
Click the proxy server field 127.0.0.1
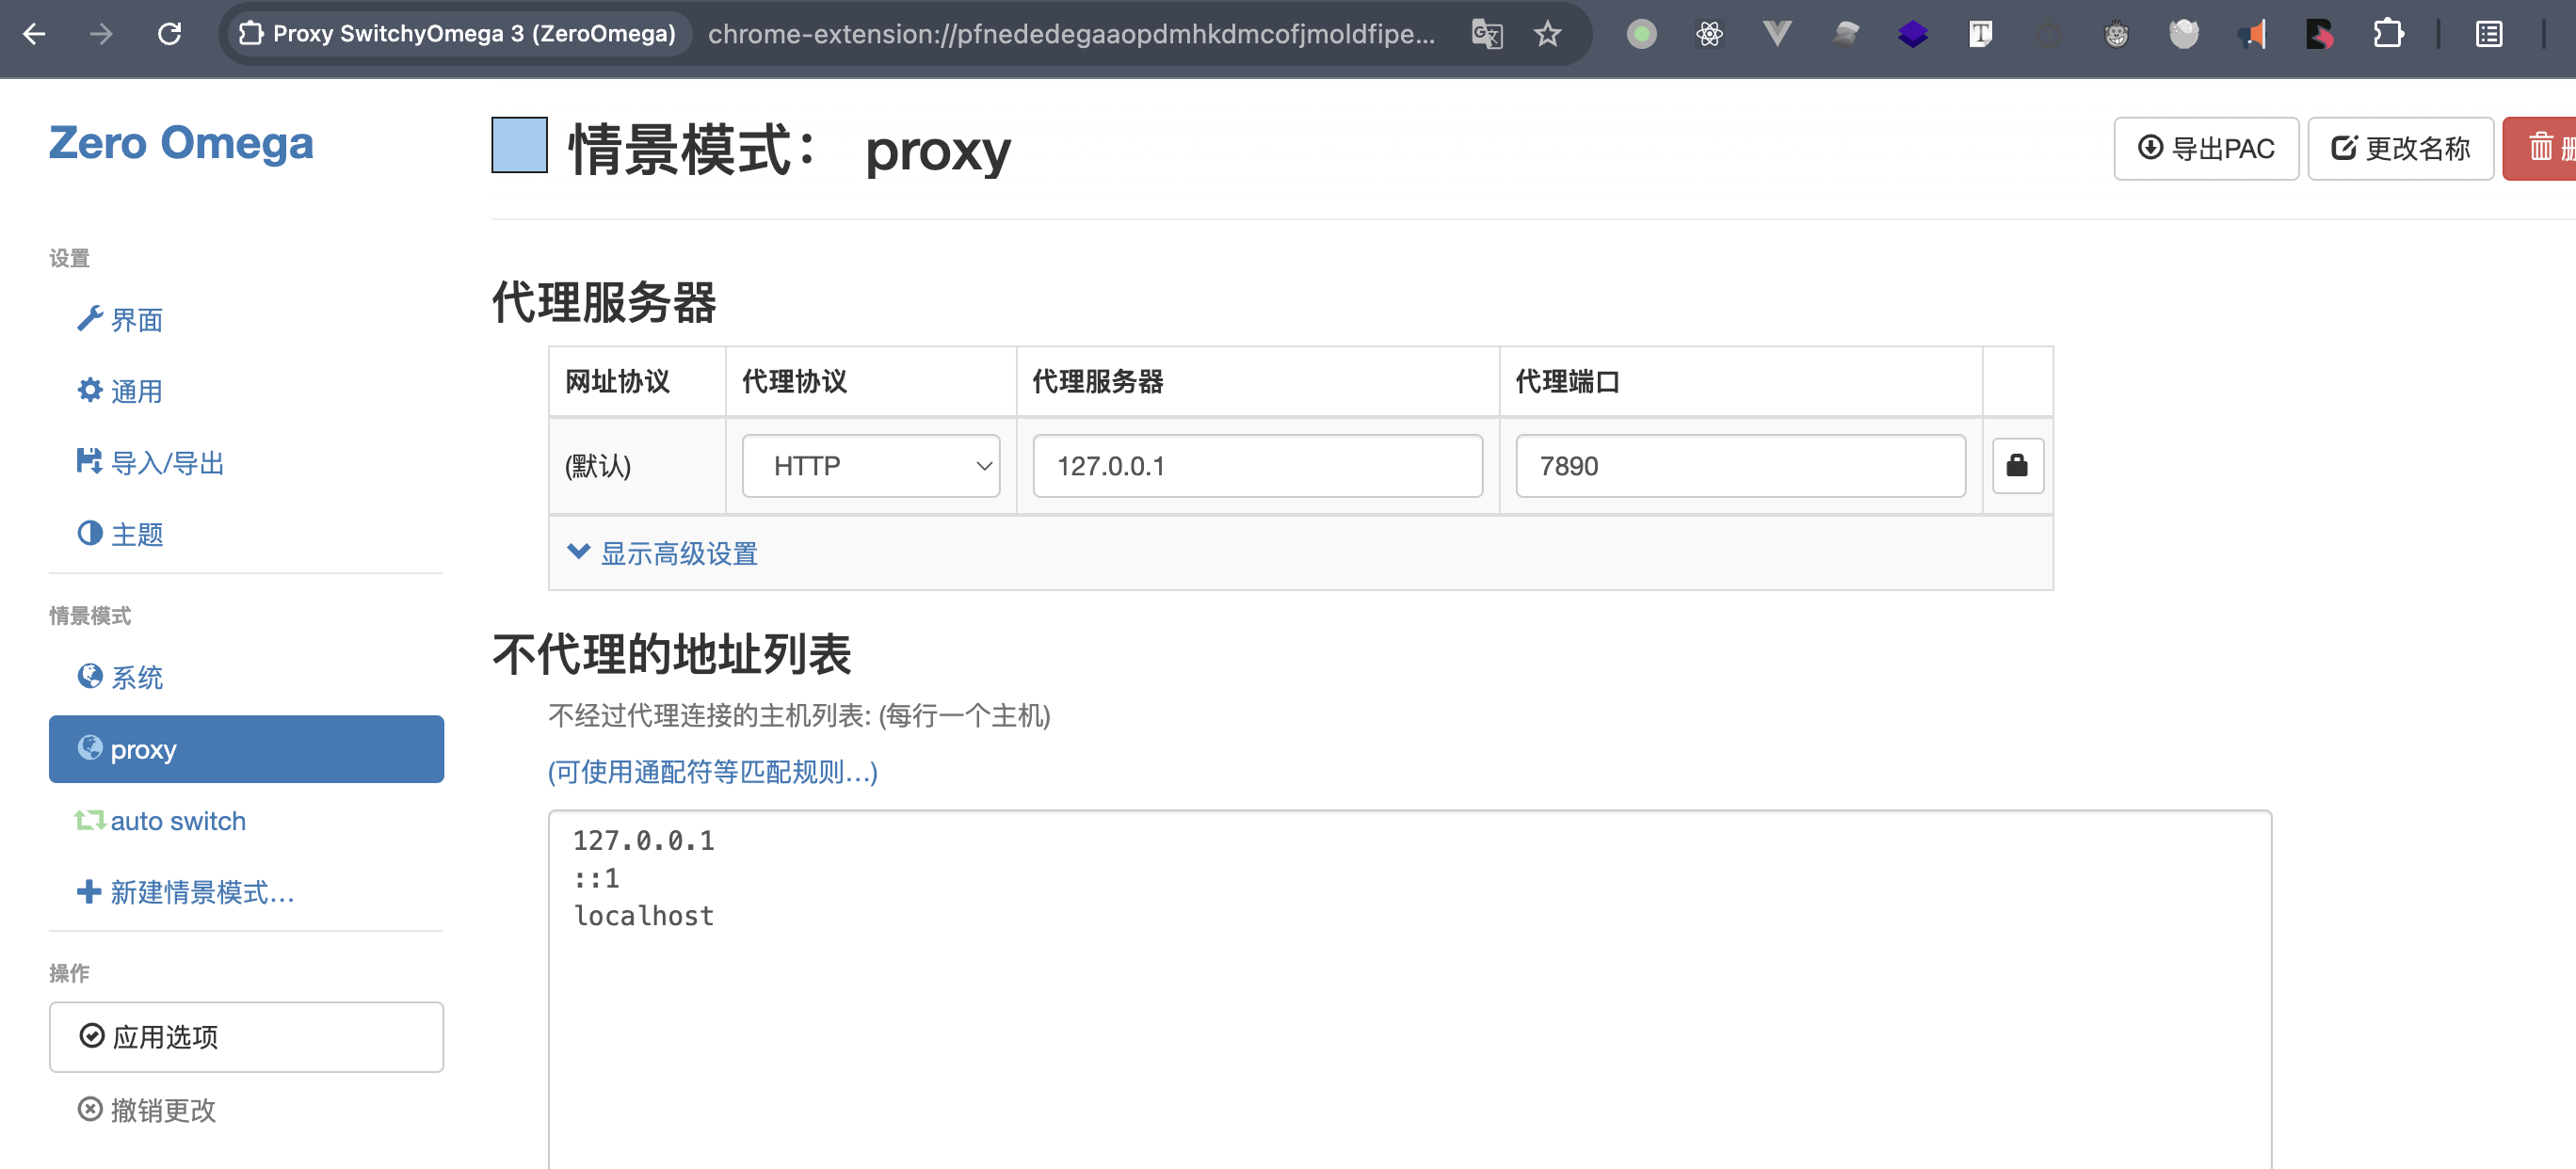pos(1257,465)
